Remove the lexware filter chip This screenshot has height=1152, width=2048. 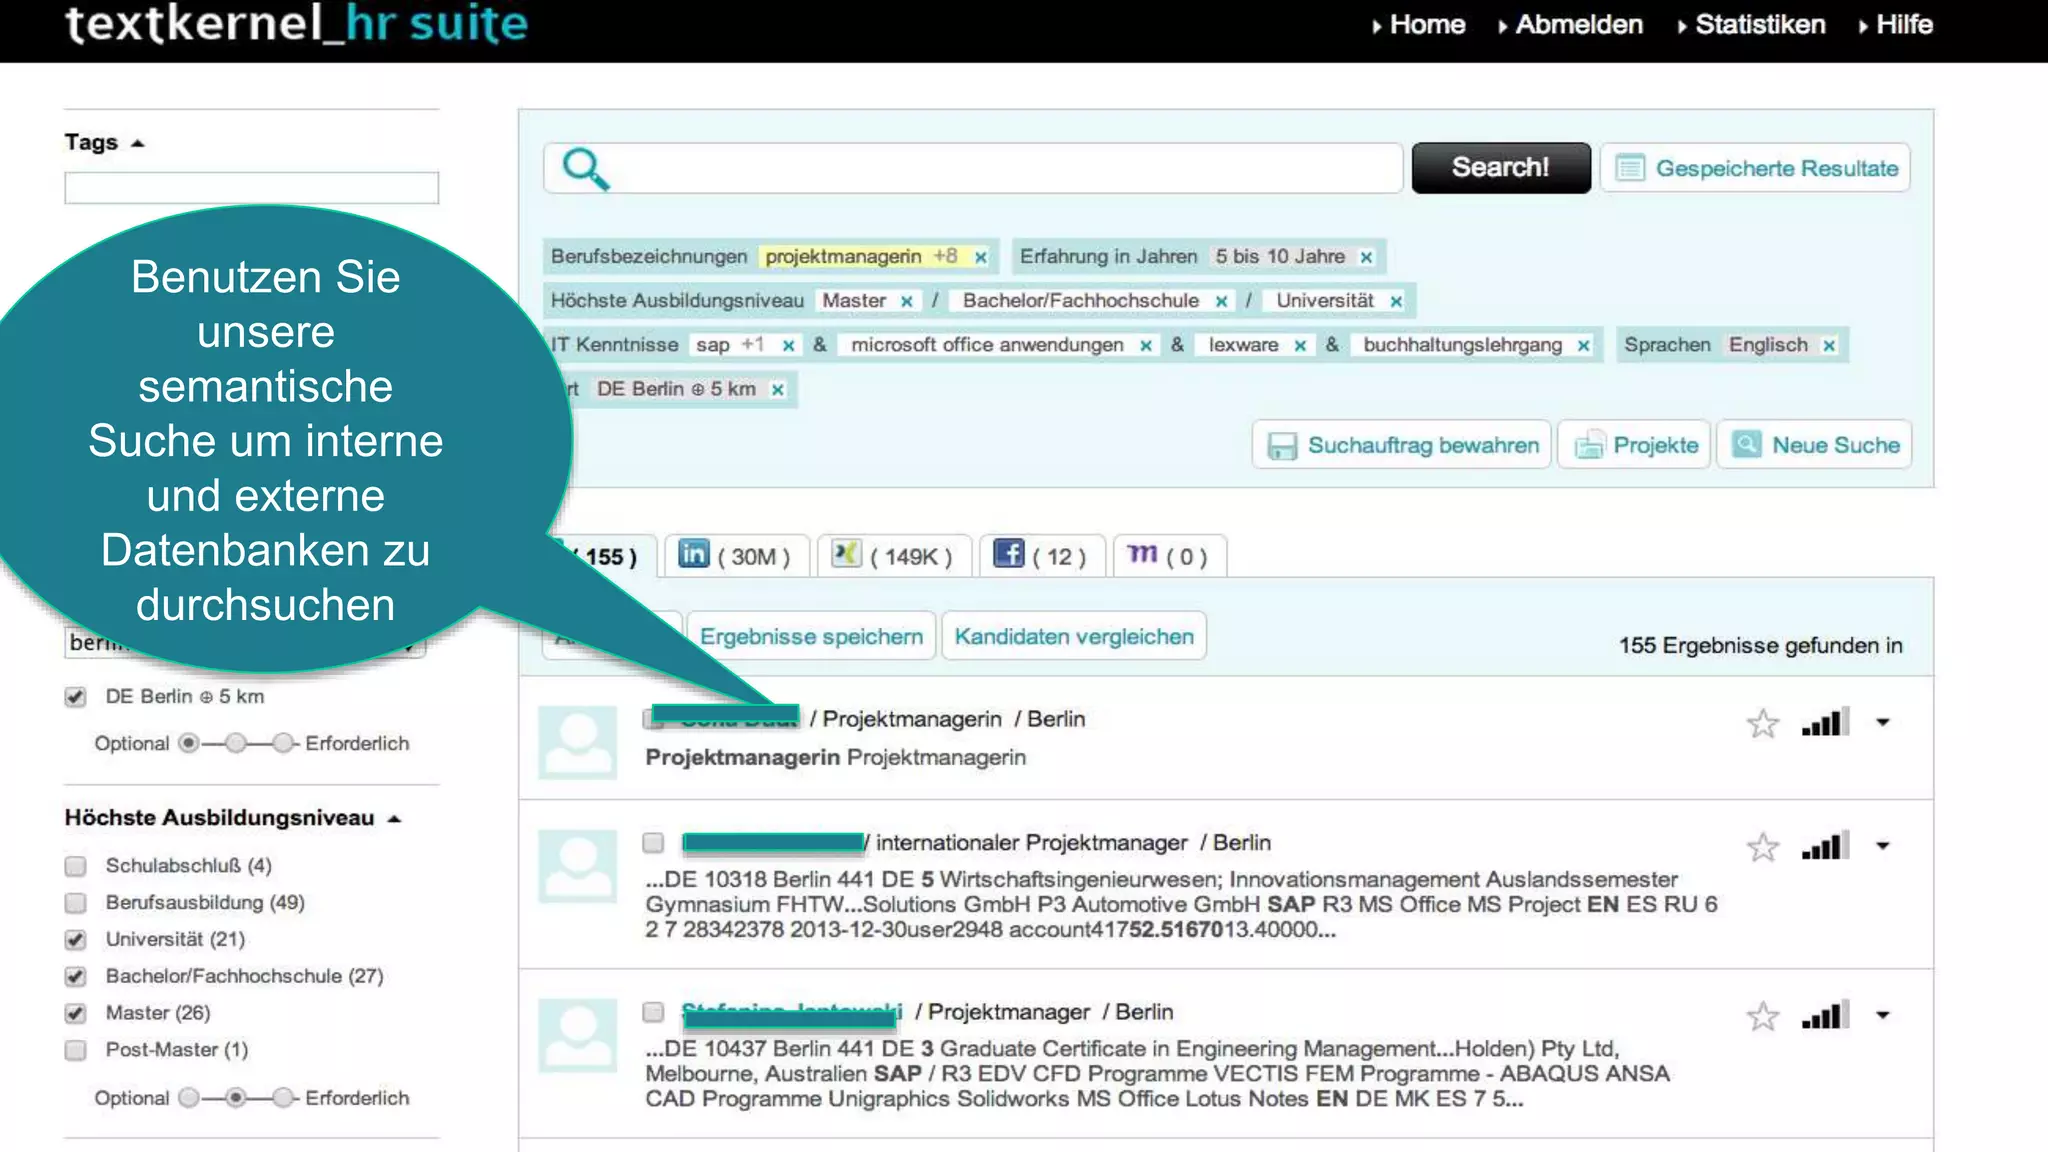pos(1300,346)
